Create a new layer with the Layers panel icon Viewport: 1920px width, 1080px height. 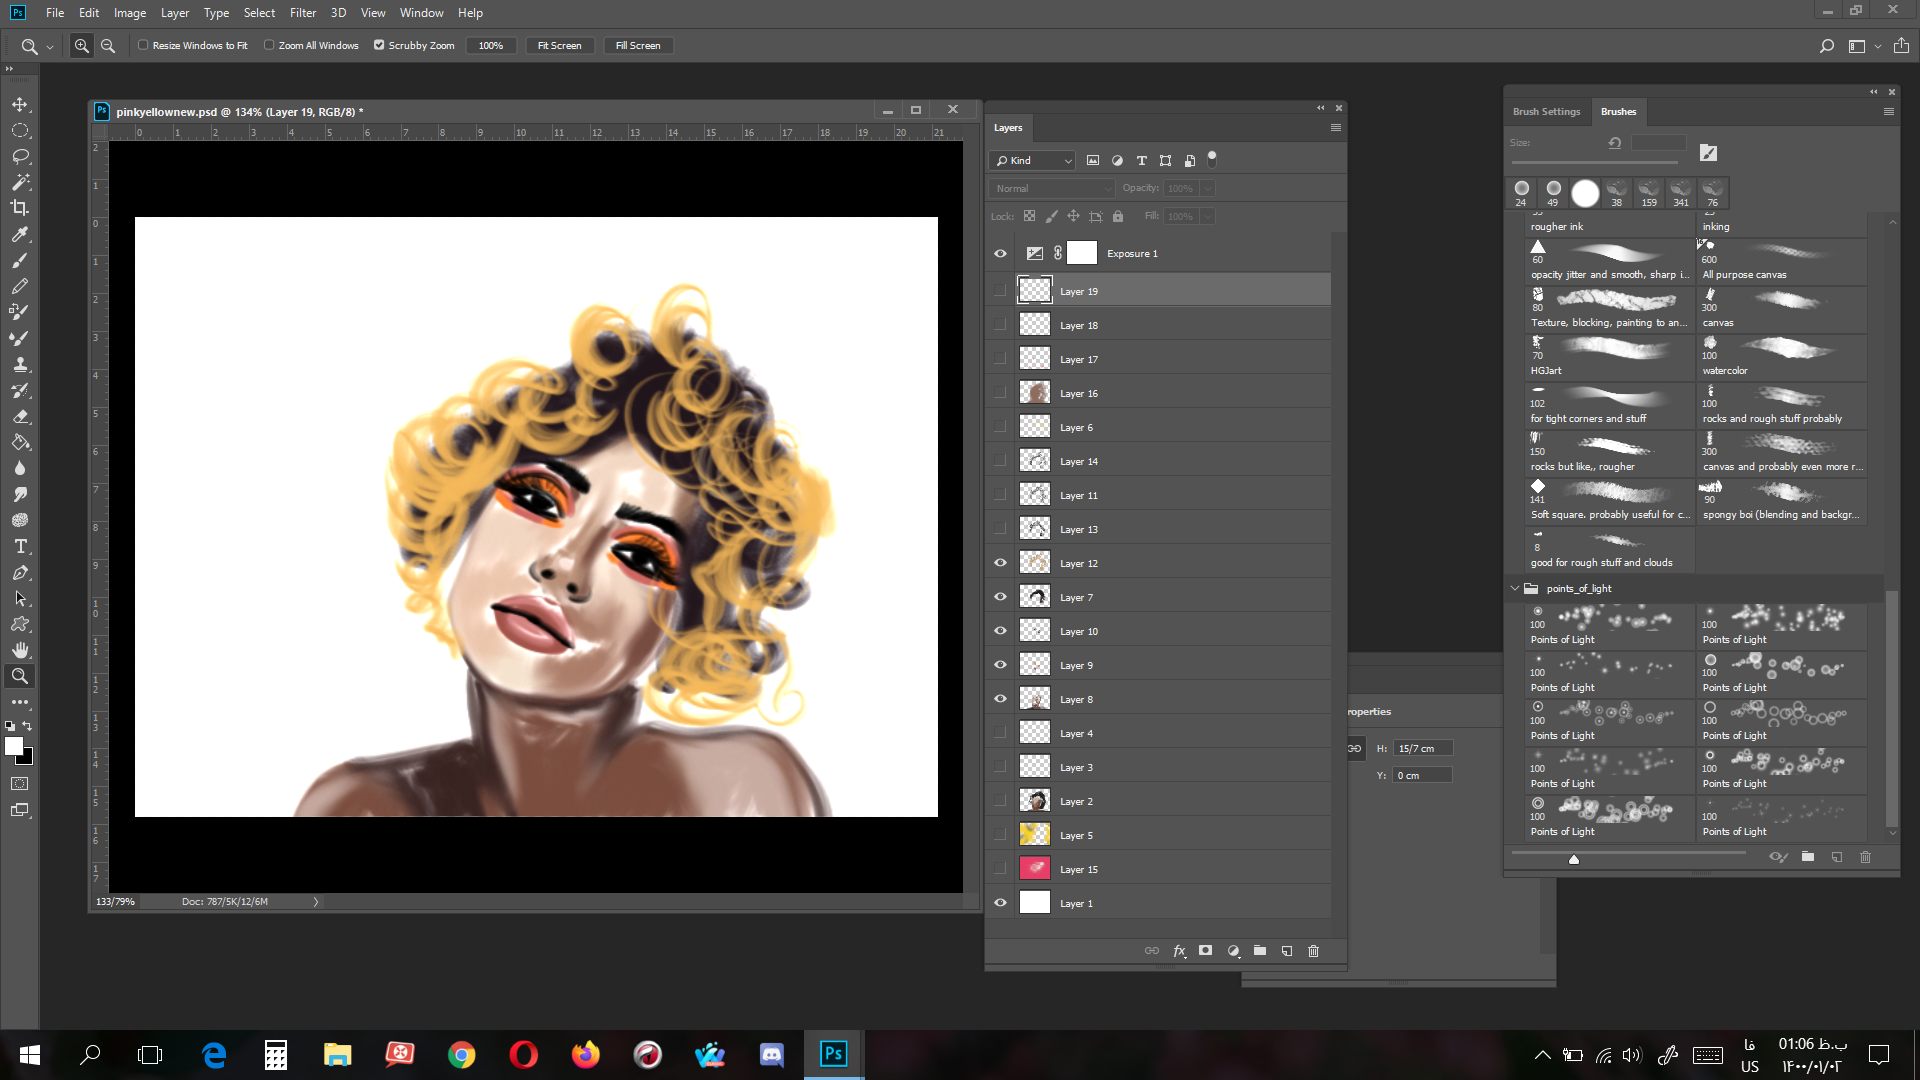point(1287,951)
